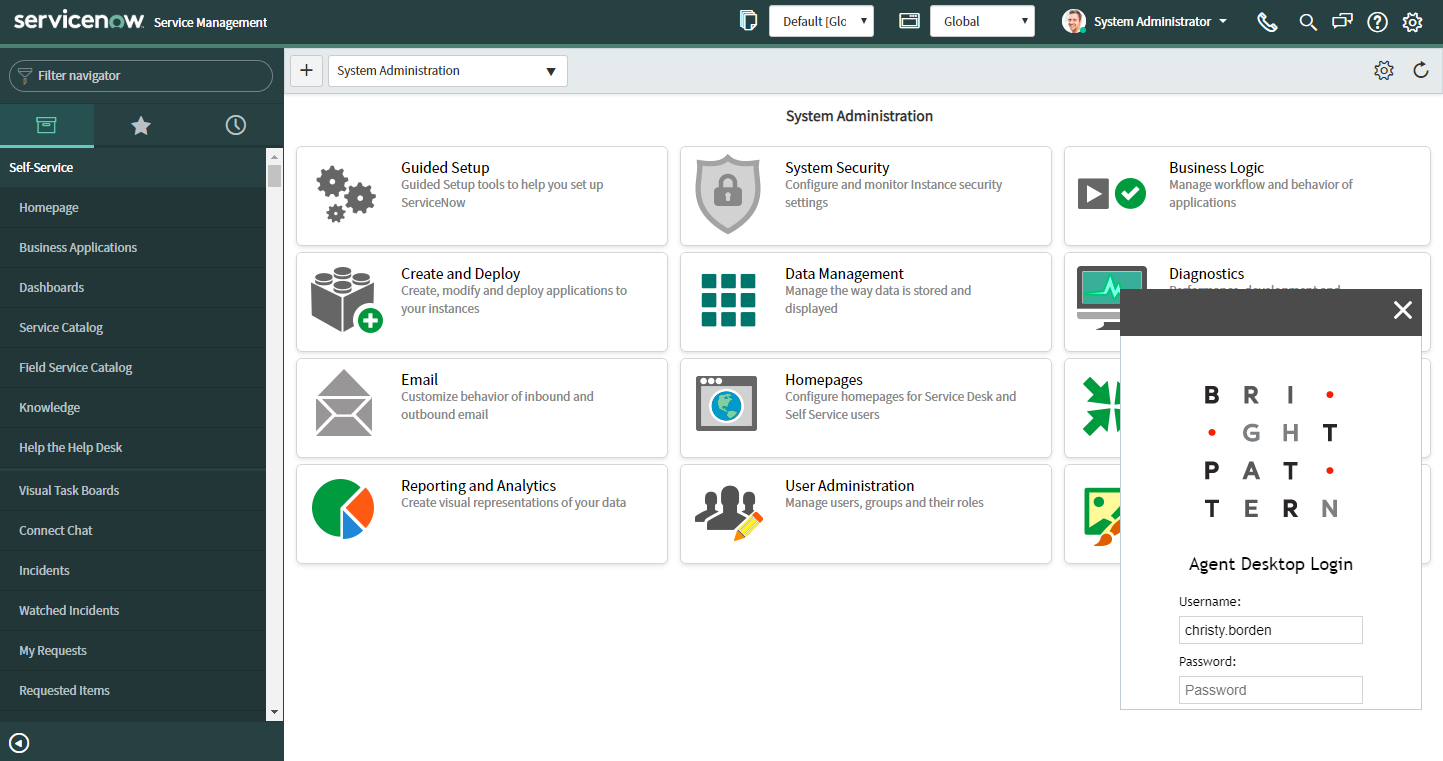The image size is (1443, 761).
Task: Open the Global application dropdown
Action: pos(982,21)
